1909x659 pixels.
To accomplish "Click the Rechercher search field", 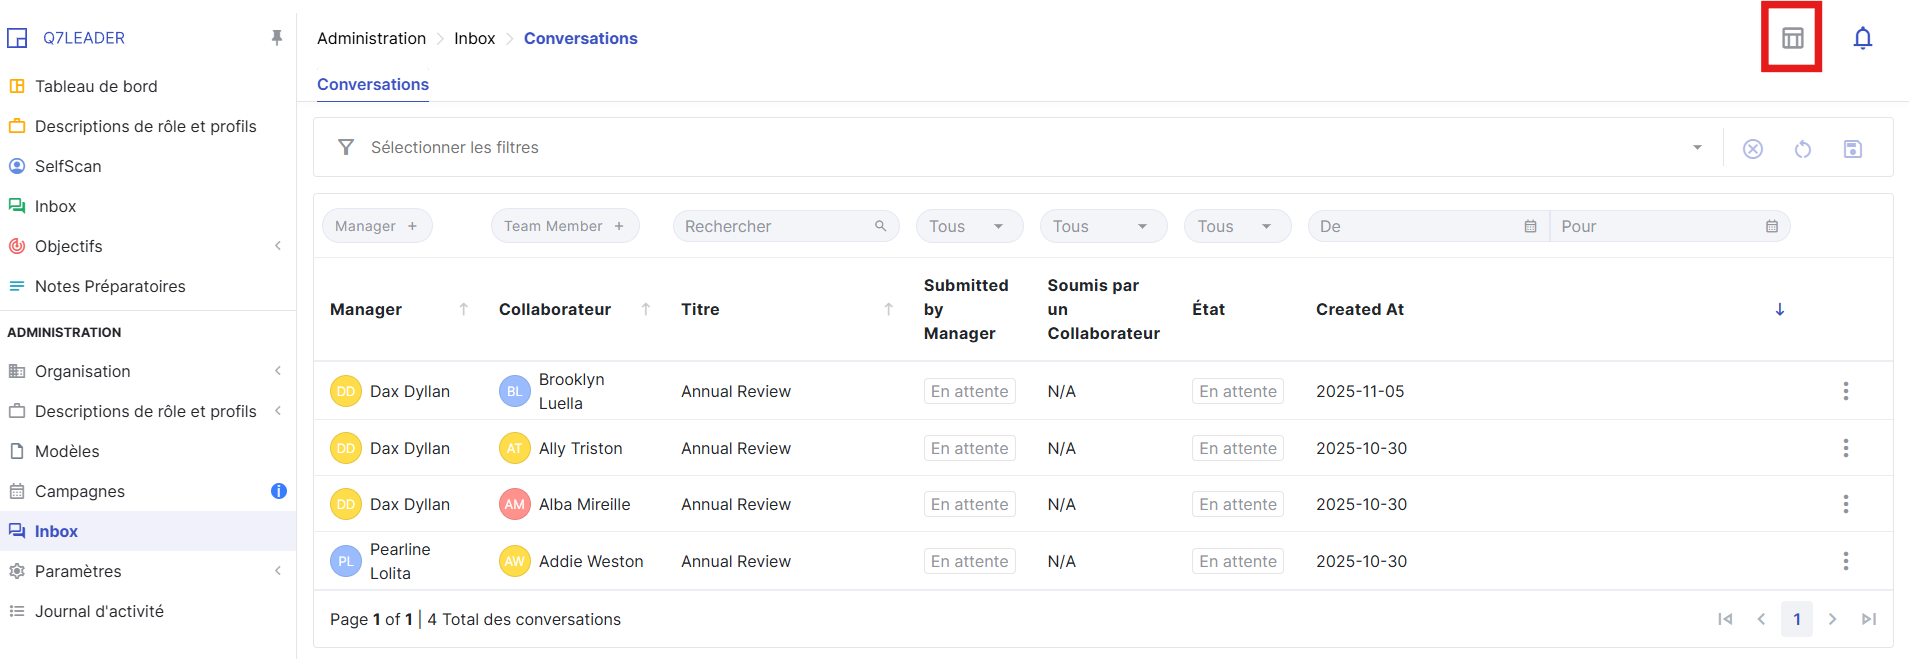I will point(775,226).
